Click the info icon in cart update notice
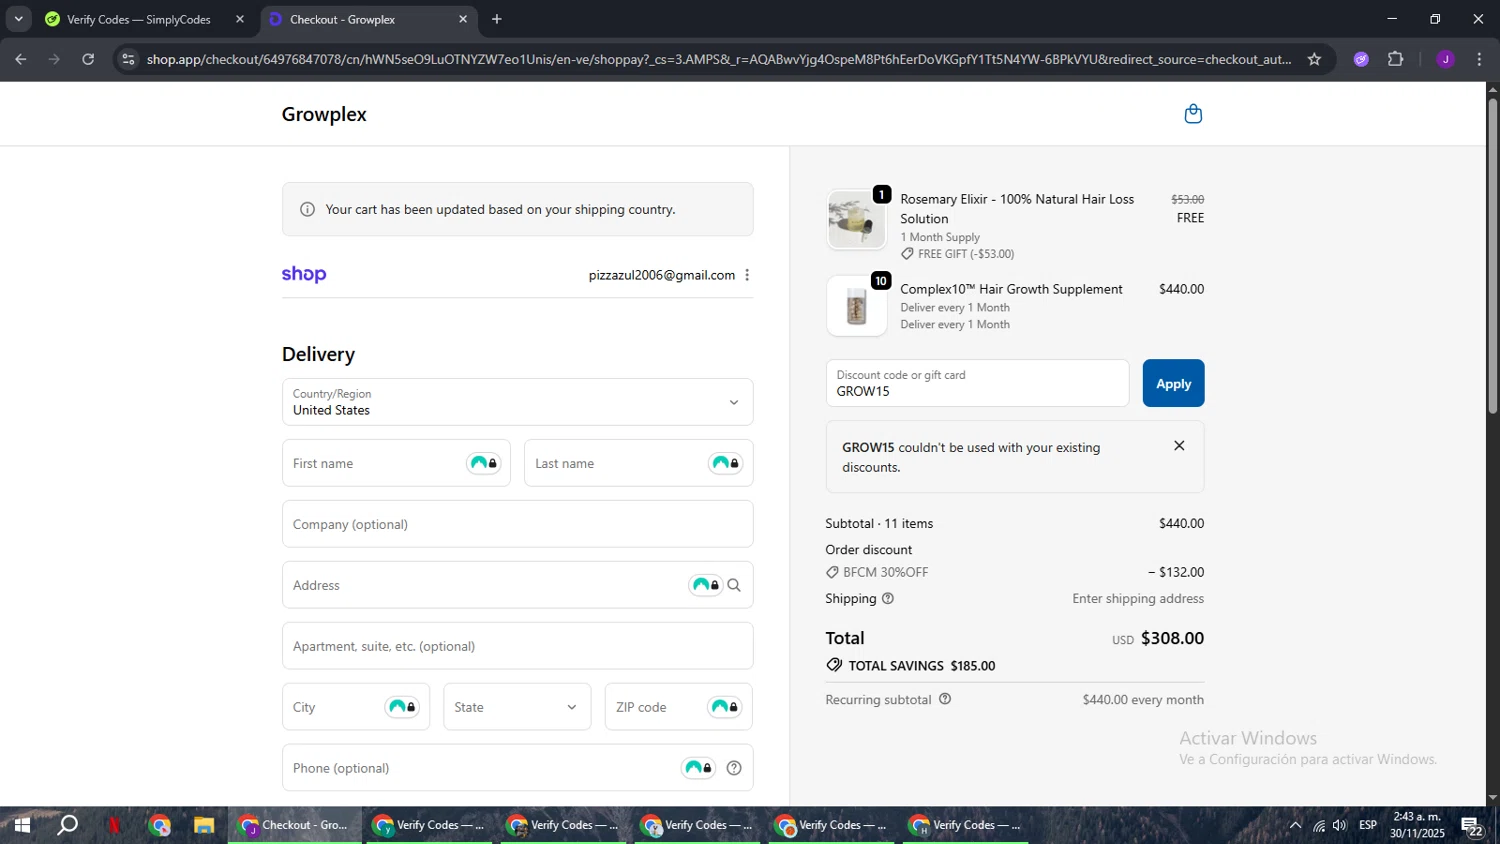Viewport: 1500px width, 844px height. (308, 210)
